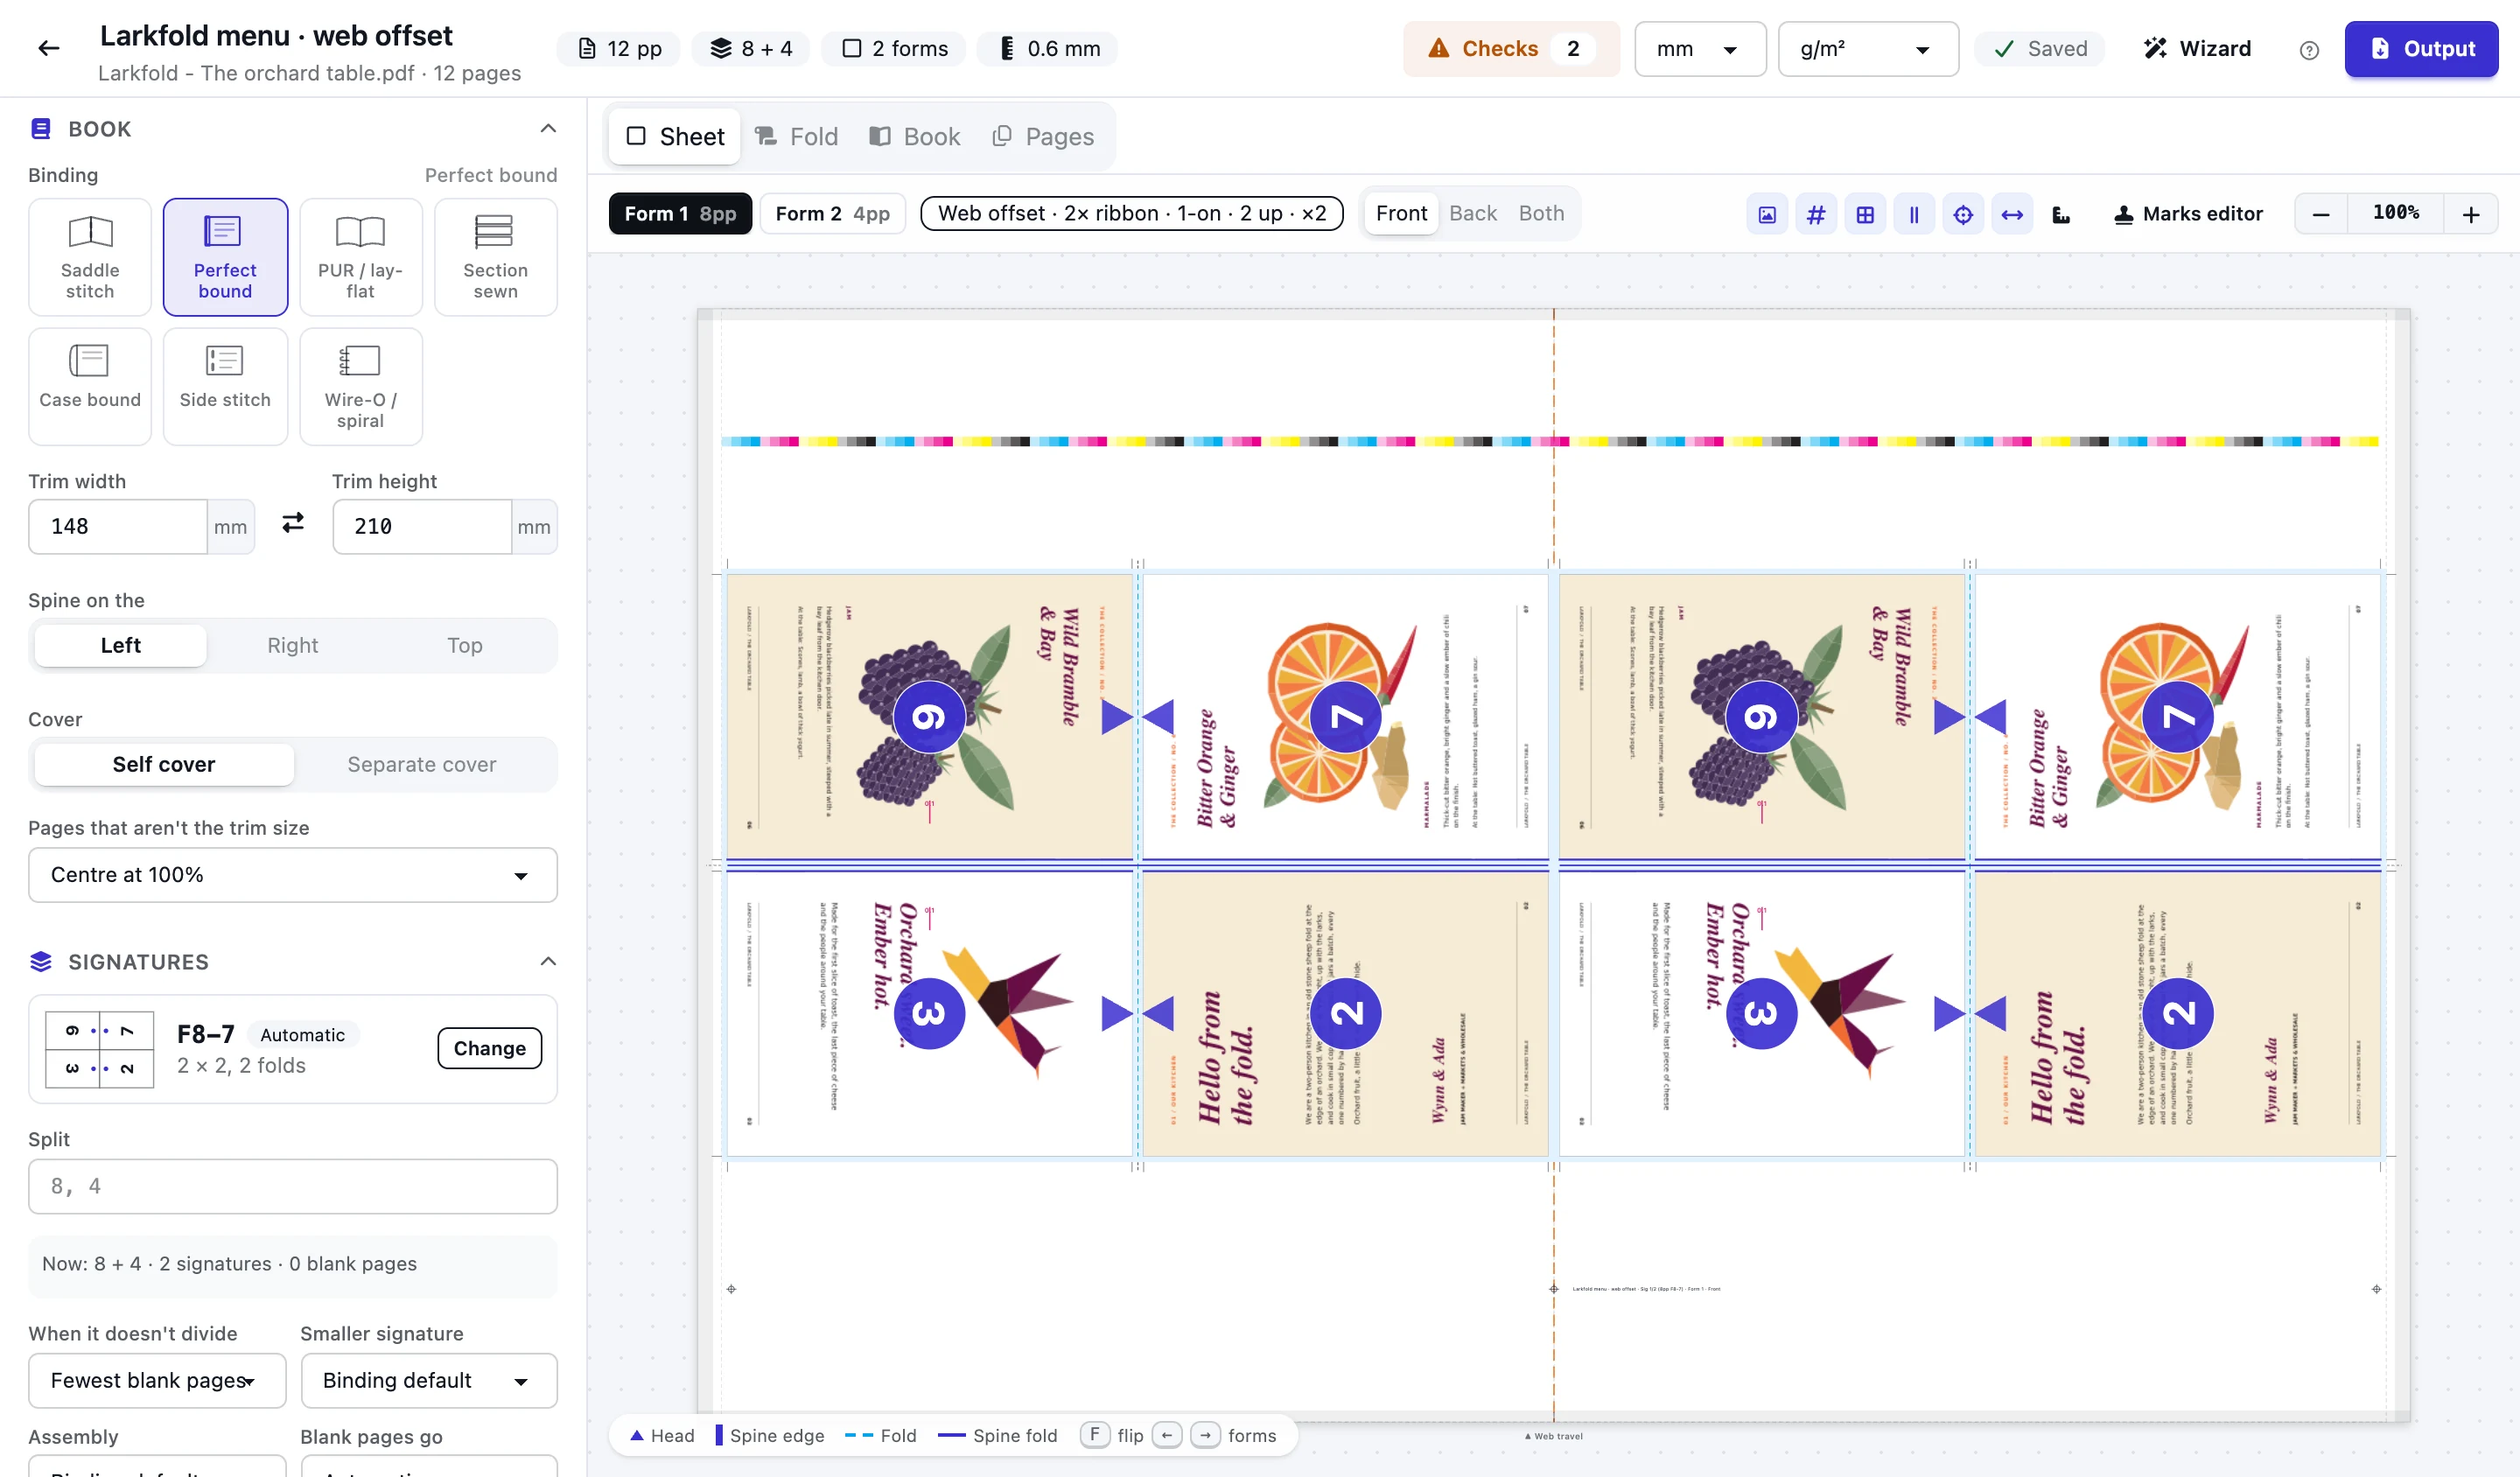Zoom in with the plus button
The height and width of the screenshot is (1477, 2520).
pyautogui.click(x=2470, y=214)
